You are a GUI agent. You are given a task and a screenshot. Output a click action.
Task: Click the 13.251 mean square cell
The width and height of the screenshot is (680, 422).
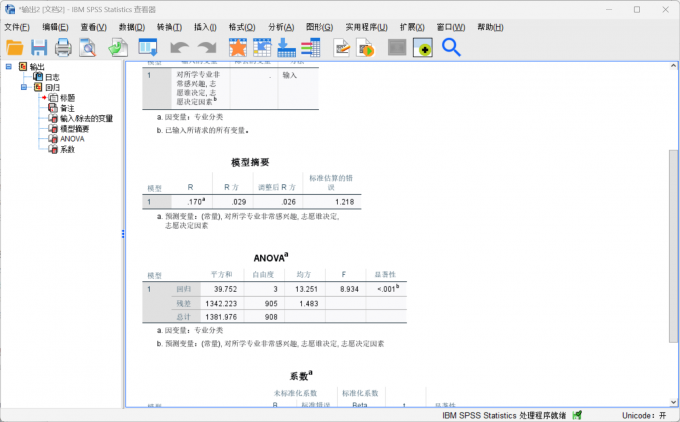pos(306,289)
